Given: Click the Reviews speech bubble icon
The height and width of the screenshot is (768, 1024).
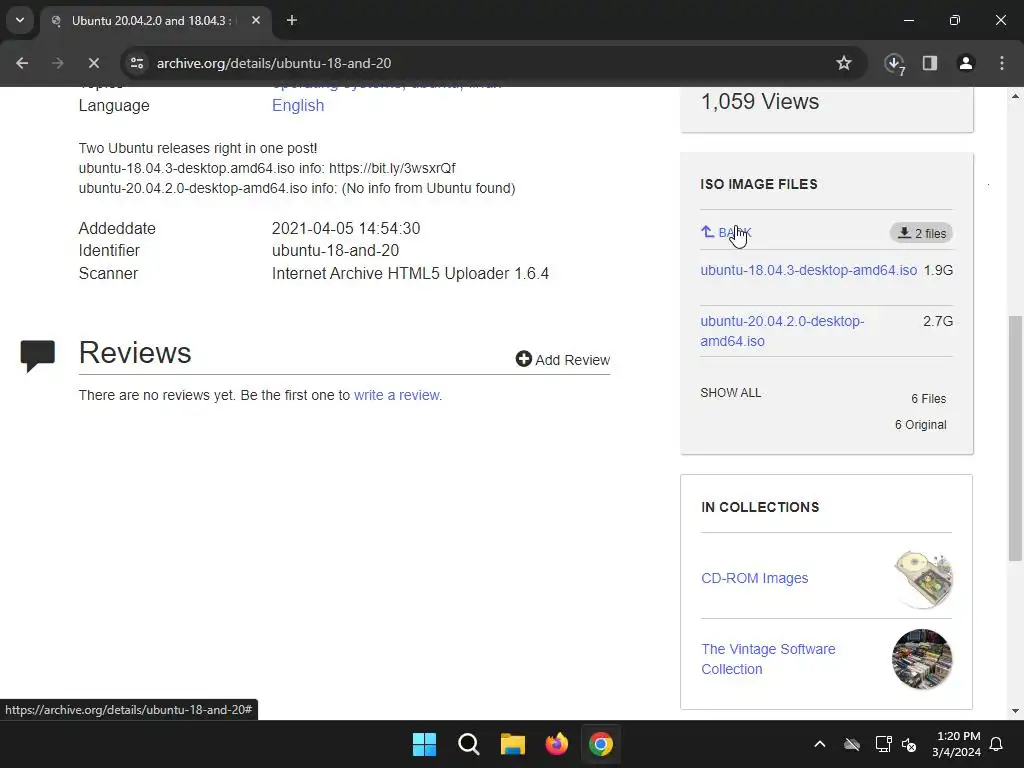Looking at the screenshot, I should coord(38,356).
